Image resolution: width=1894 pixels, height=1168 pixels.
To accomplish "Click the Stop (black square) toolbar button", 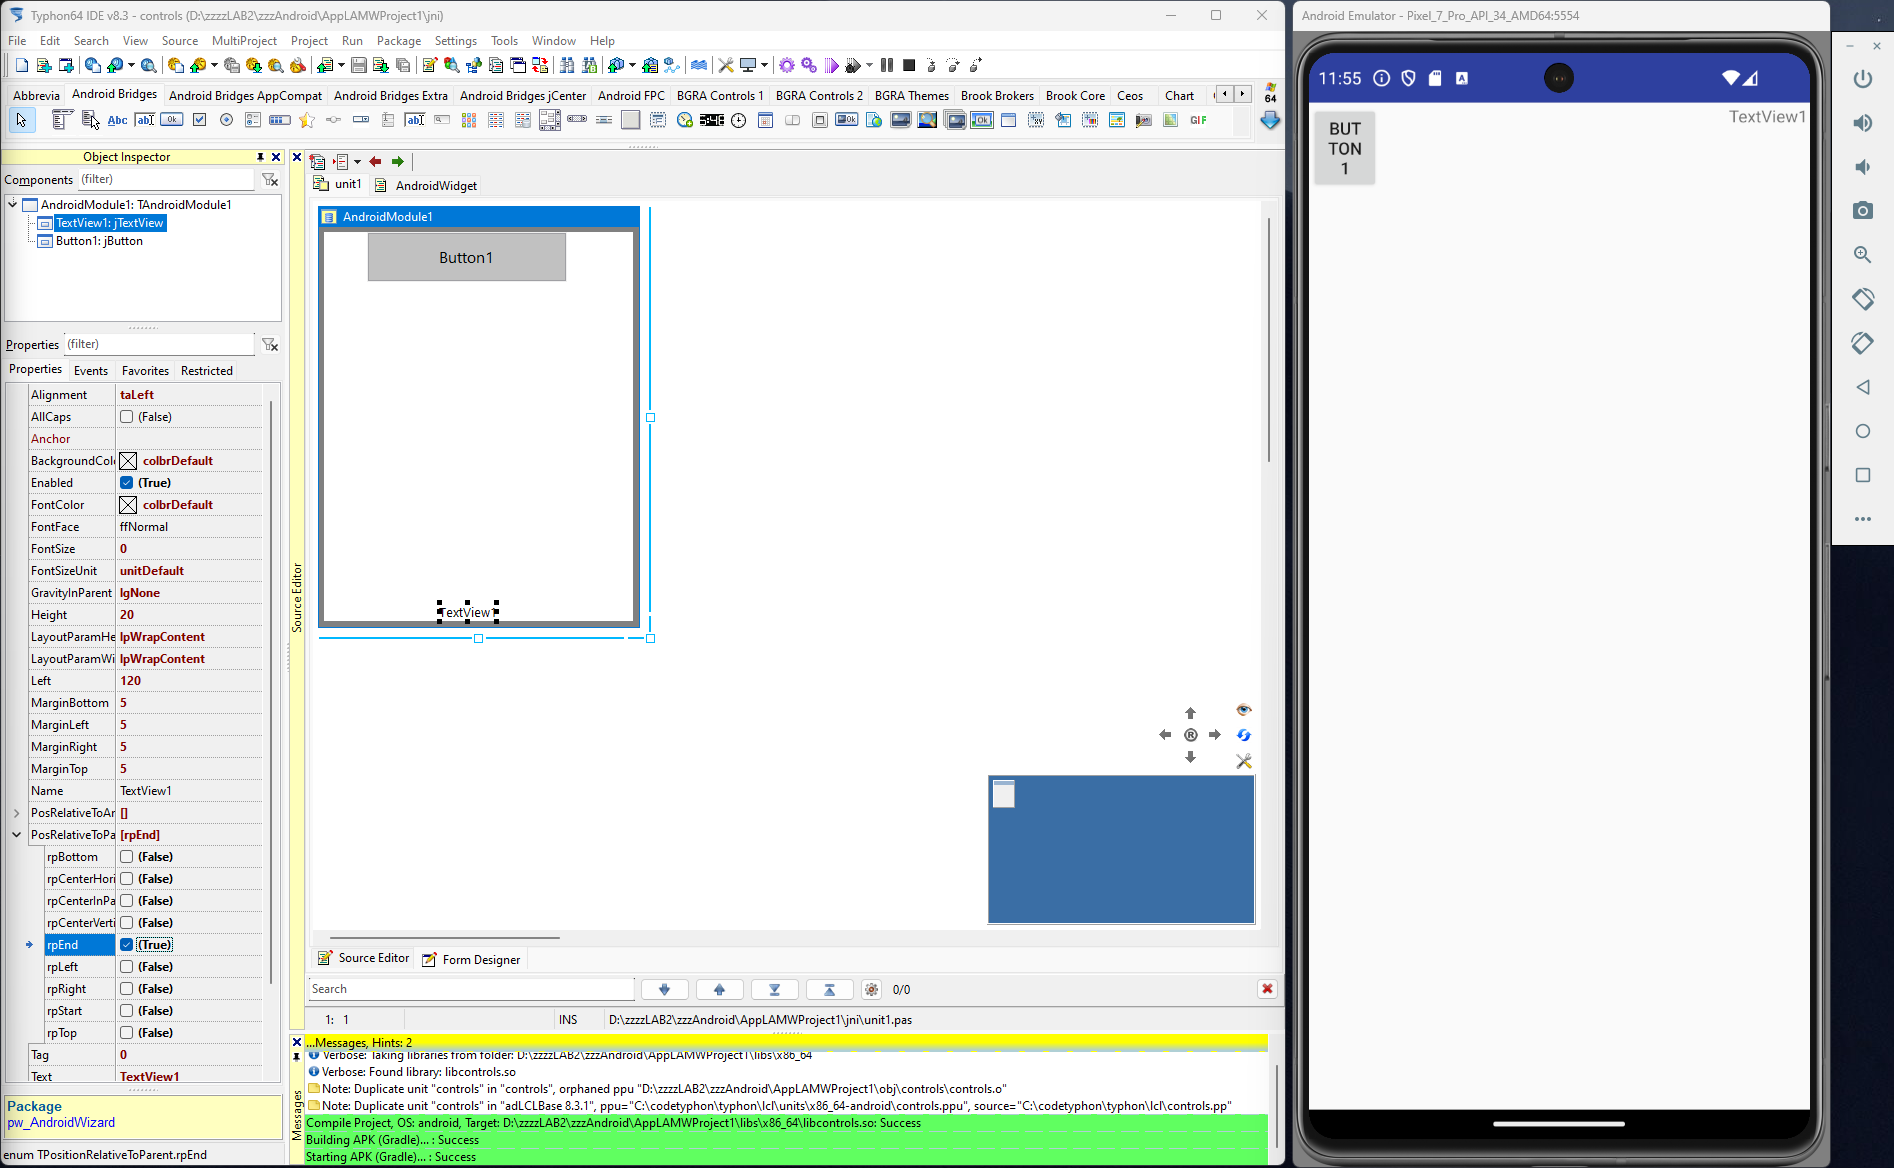I will point(909,65).
